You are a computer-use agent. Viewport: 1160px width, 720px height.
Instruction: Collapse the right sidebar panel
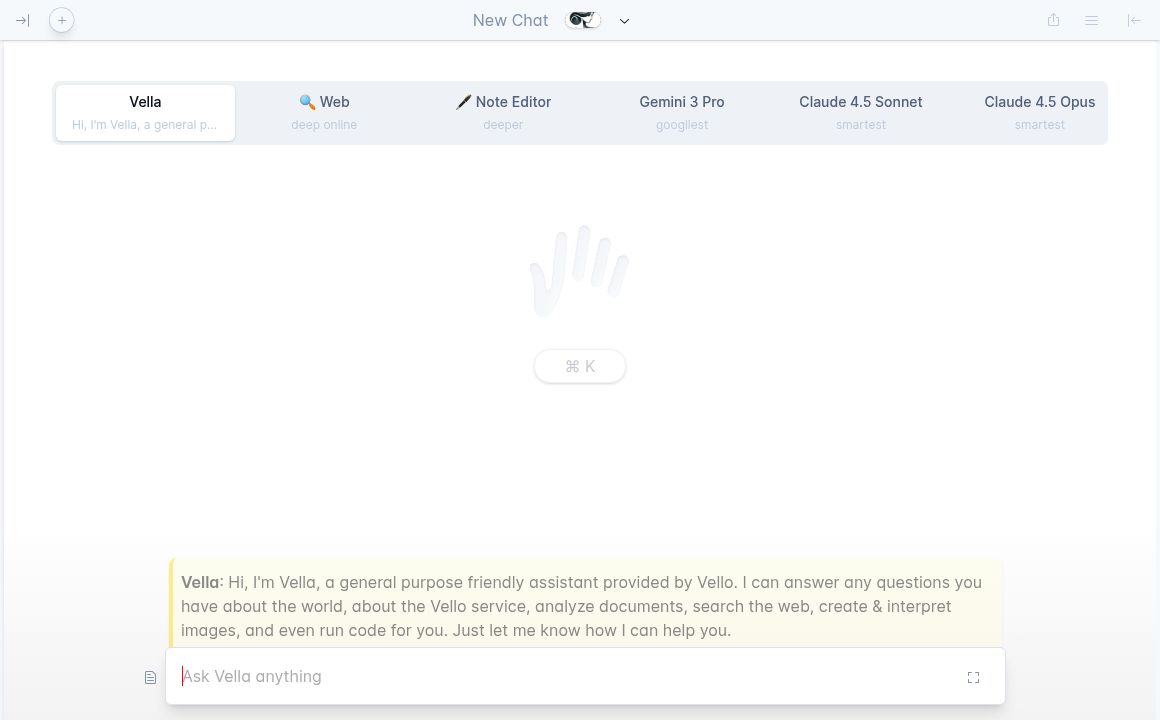click(x=1134, y=20)
